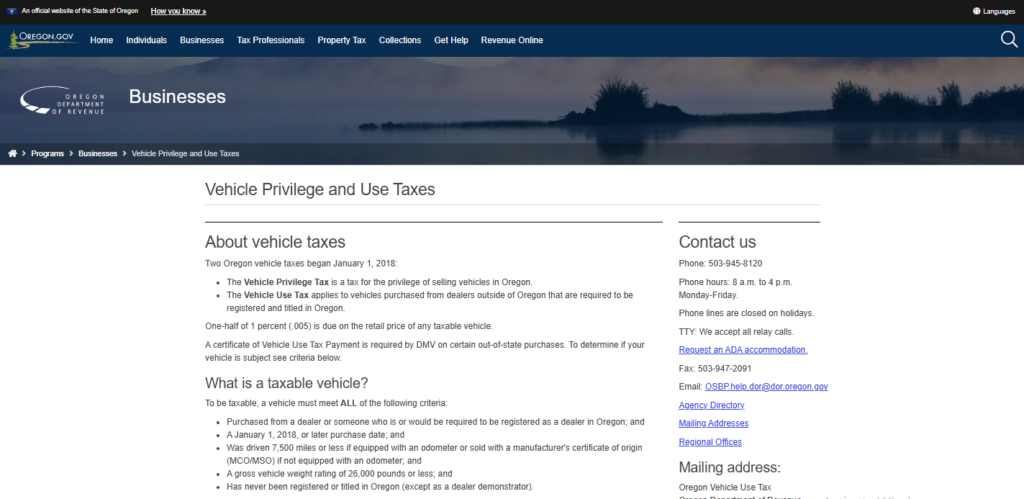This screenshot has height=499, width=1024.
Task: Click the Oregon state flag icon
Action: click(x=10, y=11)
